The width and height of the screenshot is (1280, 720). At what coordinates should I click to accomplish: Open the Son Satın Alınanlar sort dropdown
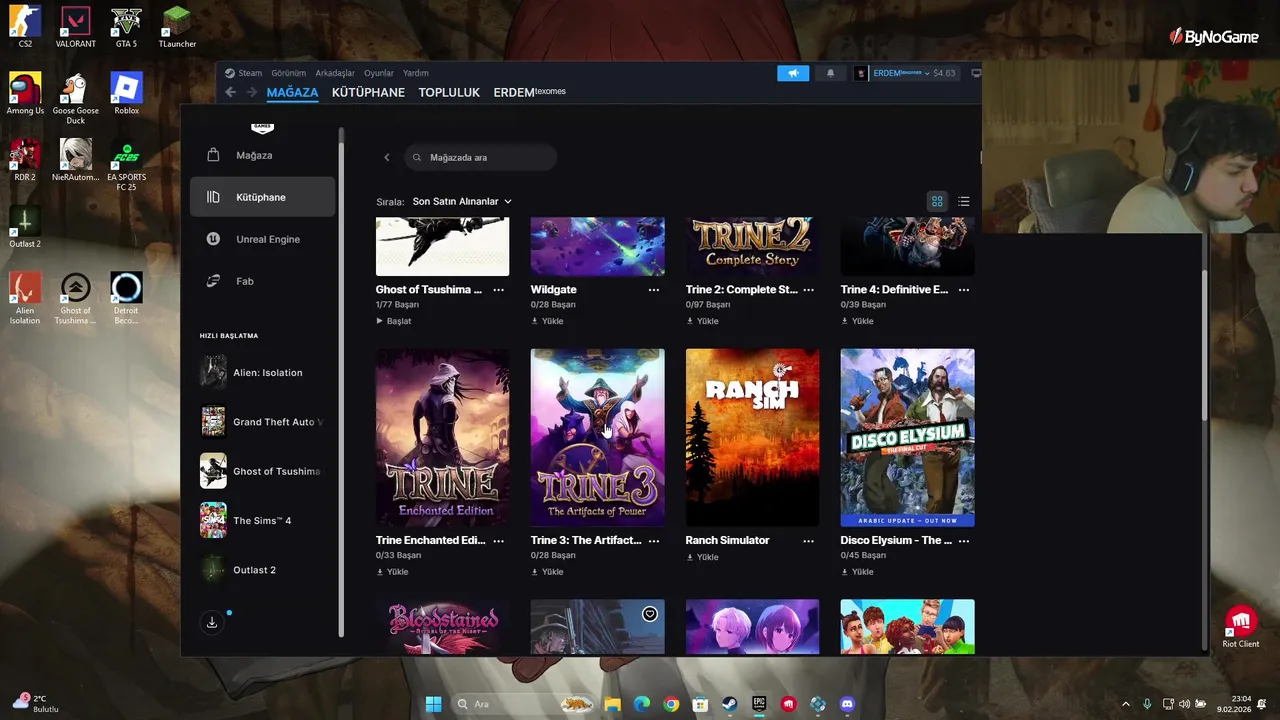coord(462,201)
